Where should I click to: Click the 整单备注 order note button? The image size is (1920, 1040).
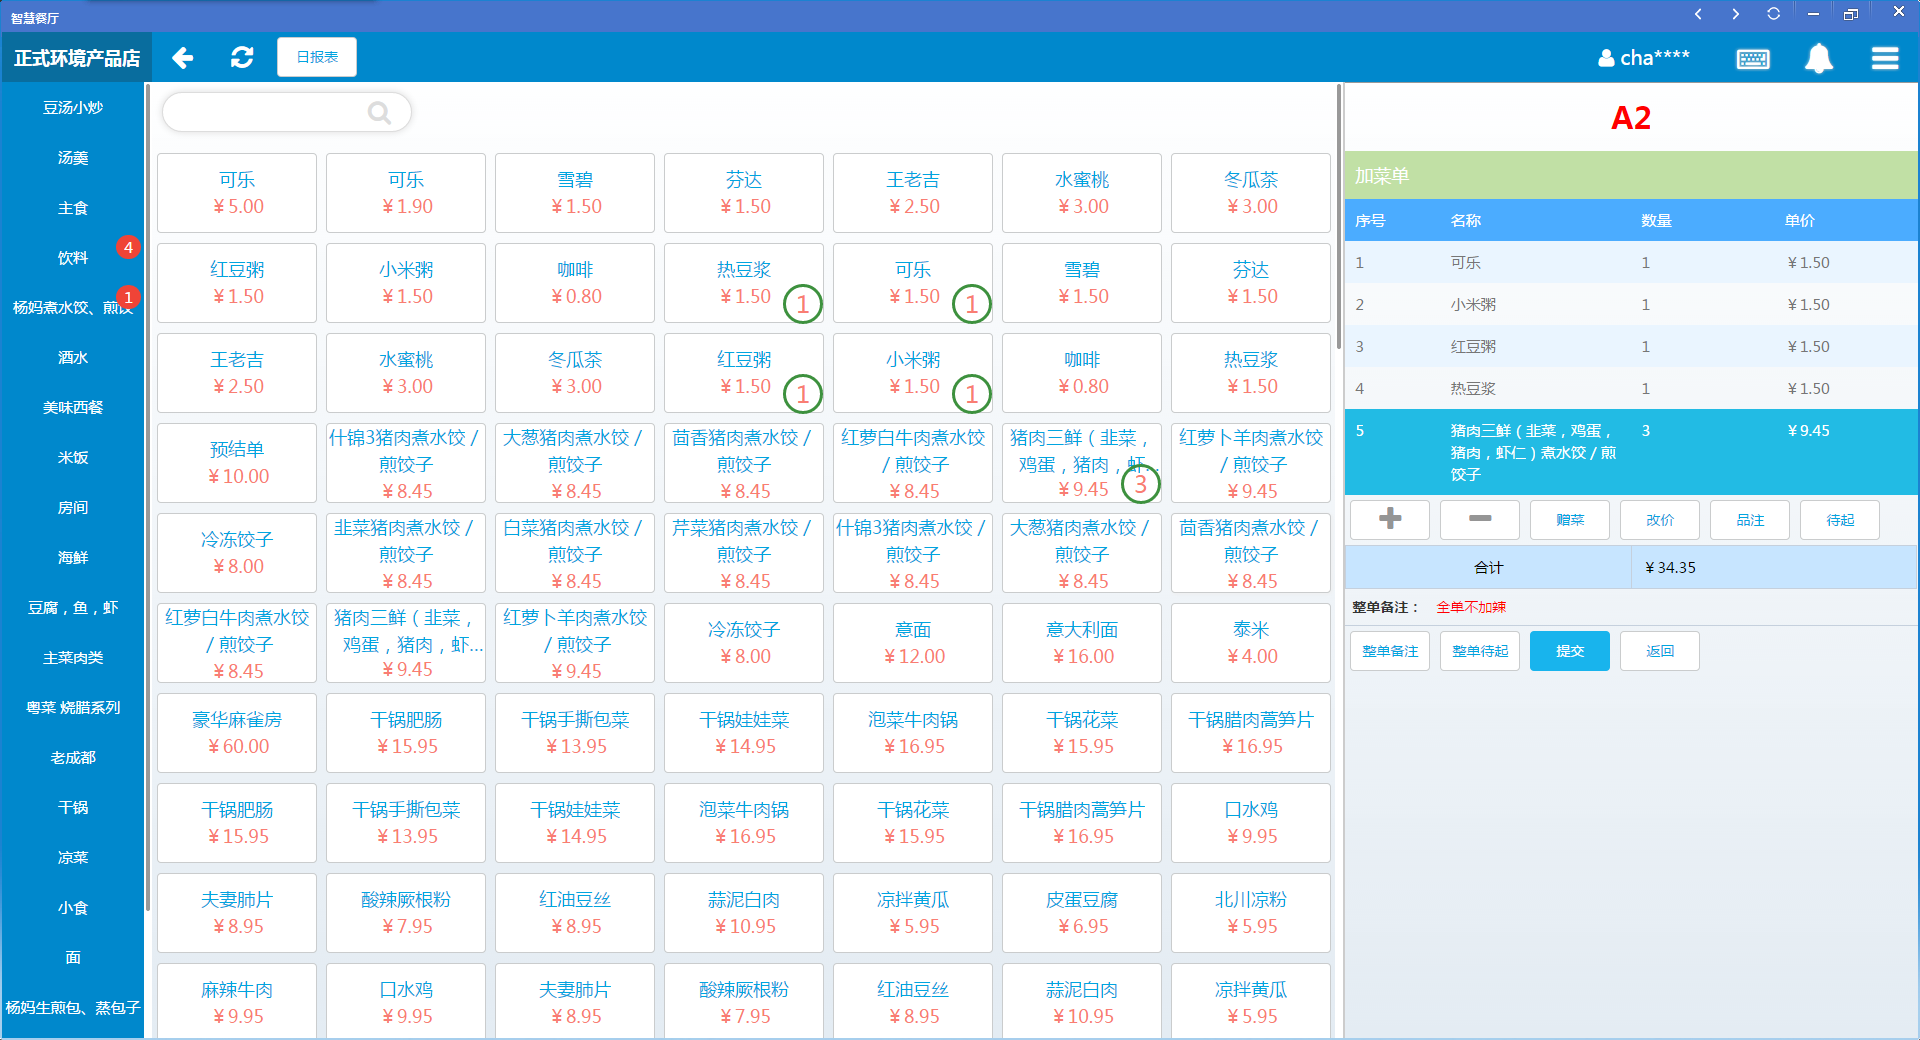coord(1389,651)
